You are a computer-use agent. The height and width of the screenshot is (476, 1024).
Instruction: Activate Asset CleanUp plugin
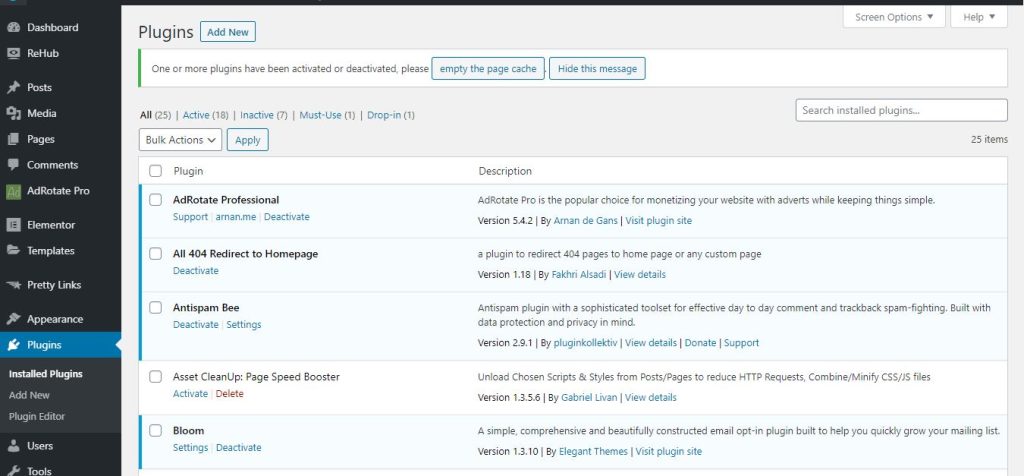click(x=190, y=394)
